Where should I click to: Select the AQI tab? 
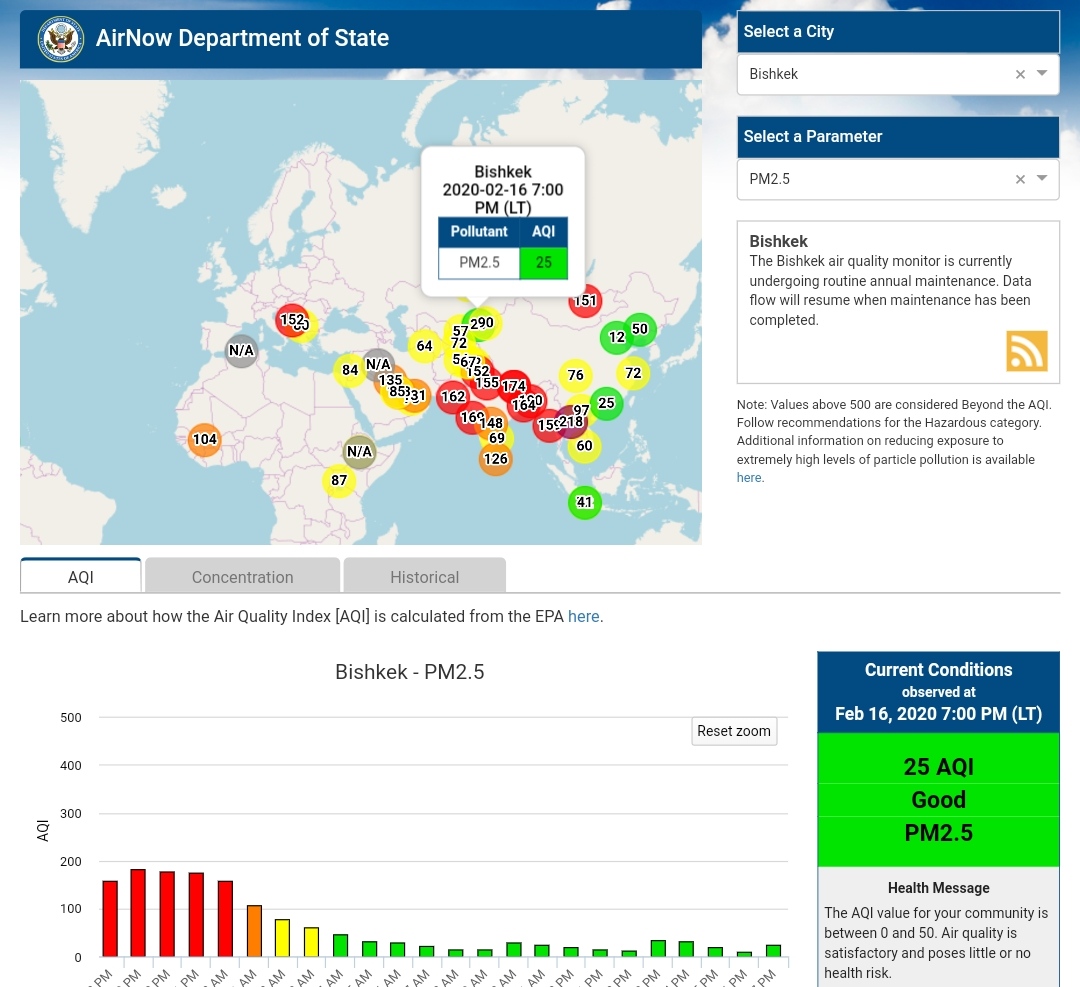click(x=81, y=577)
